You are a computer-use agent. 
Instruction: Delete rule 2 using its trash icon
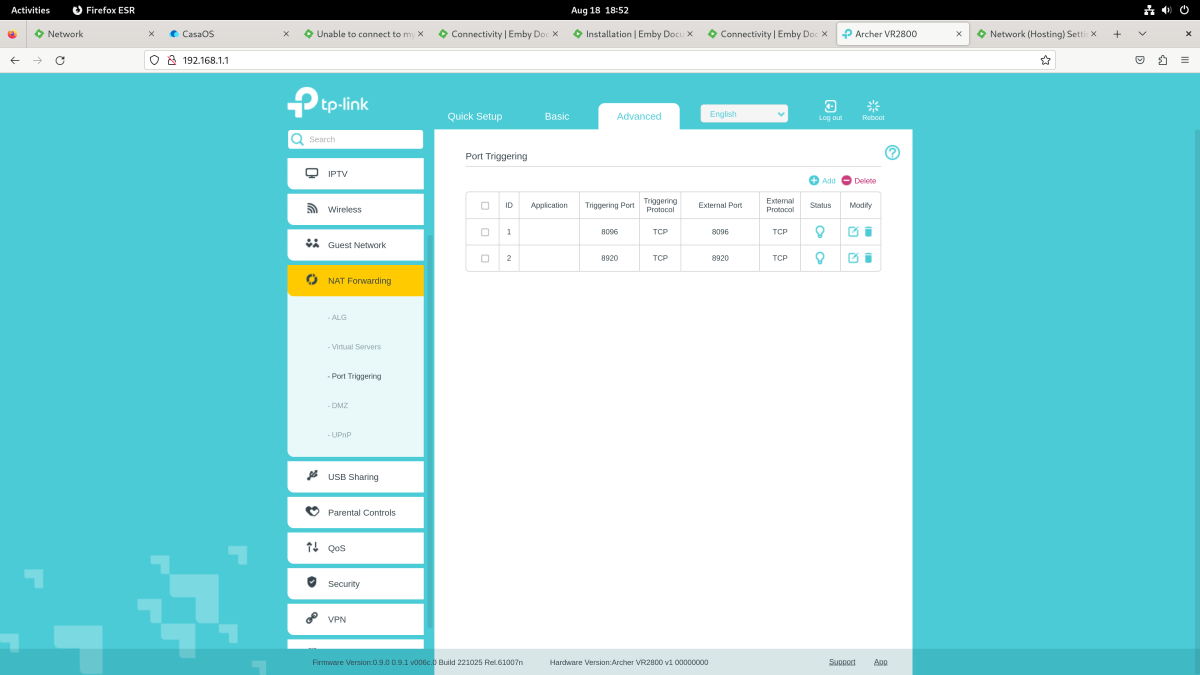[869, 257]
